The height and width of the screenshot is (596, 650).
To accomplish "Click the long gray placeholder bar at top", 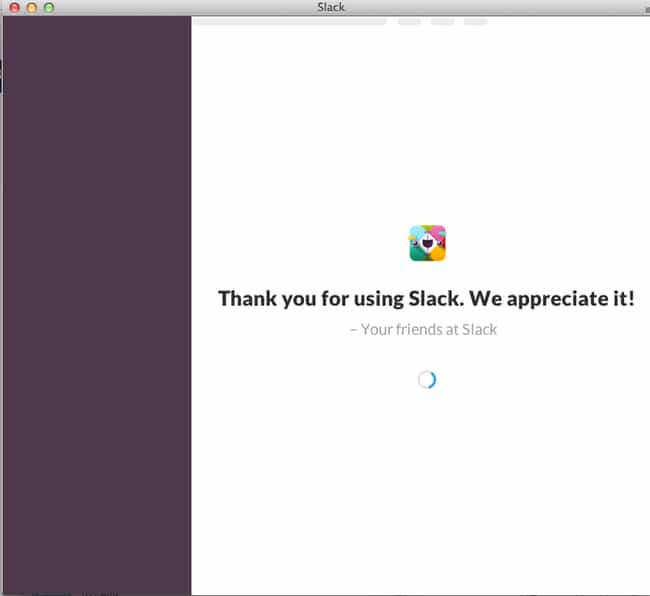I will click(x=290, y=22).
